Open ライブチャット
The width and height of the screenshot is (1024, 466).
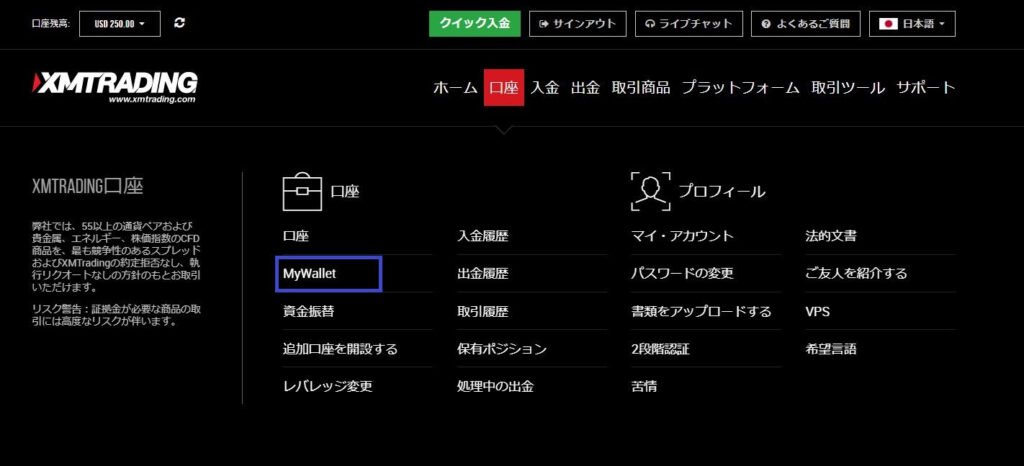[688, 23]
